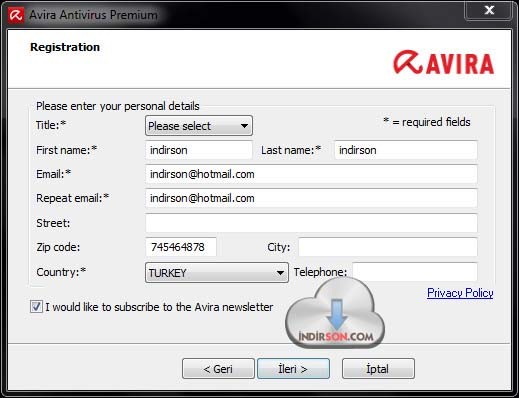This screenshot has width=519, height=398.
Task: Open the Title dropdown 'Please select'
Action: coord(199,126)
